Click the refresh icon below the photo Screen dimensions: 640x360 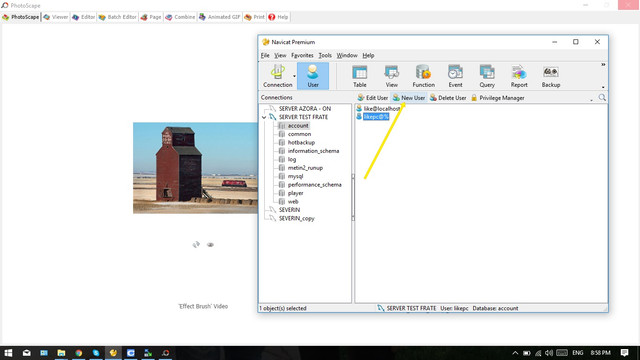196,244
